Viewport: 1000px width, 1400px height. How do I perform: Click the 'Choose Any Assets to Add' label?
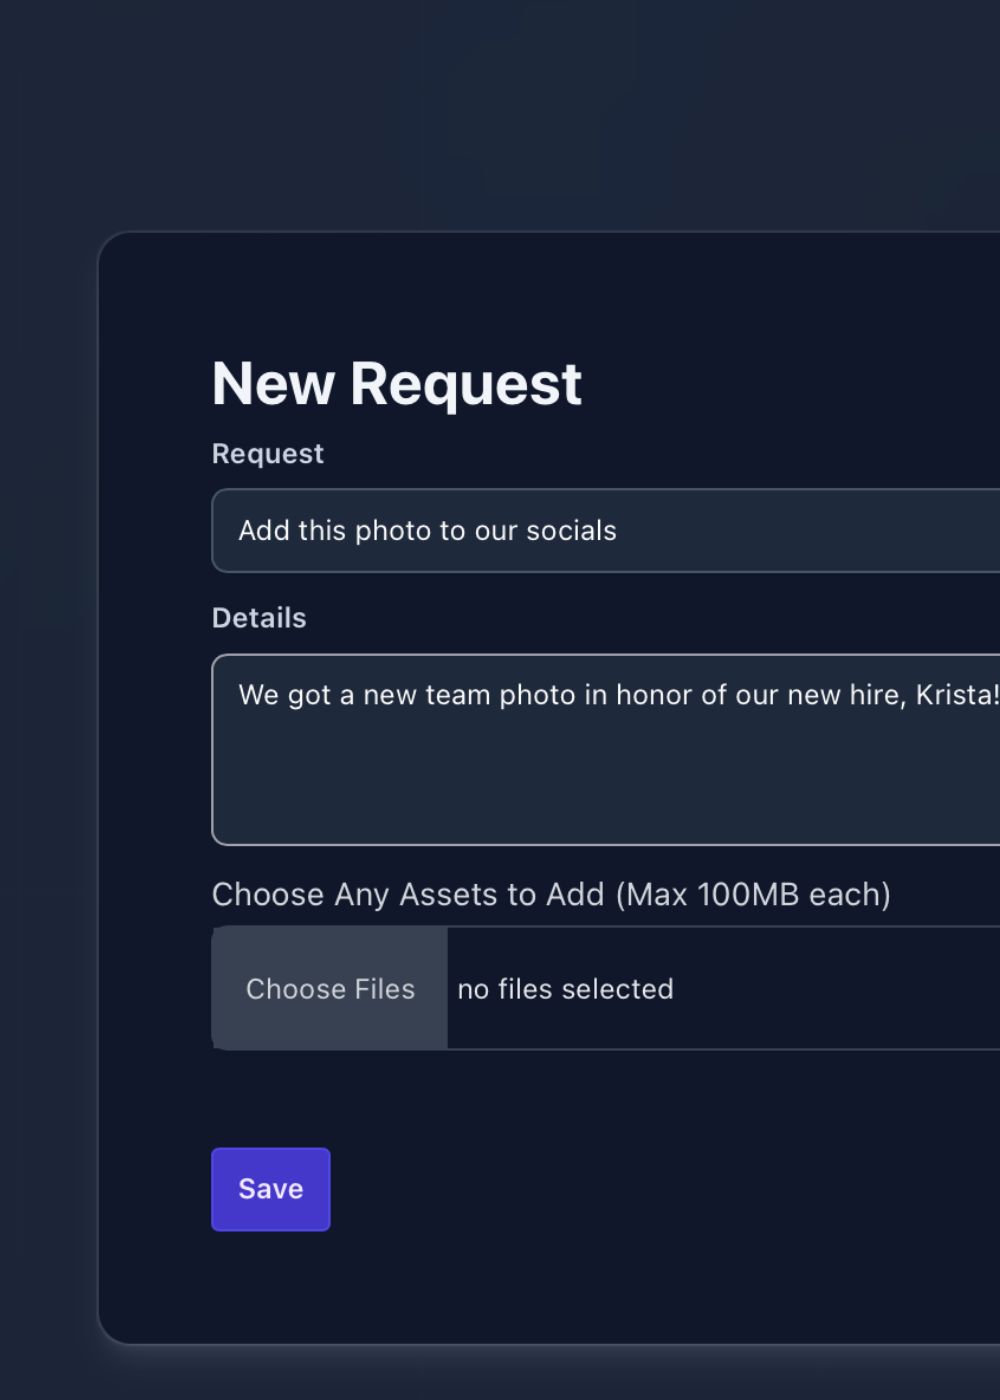pyautogui.click(x=408, y=893)
